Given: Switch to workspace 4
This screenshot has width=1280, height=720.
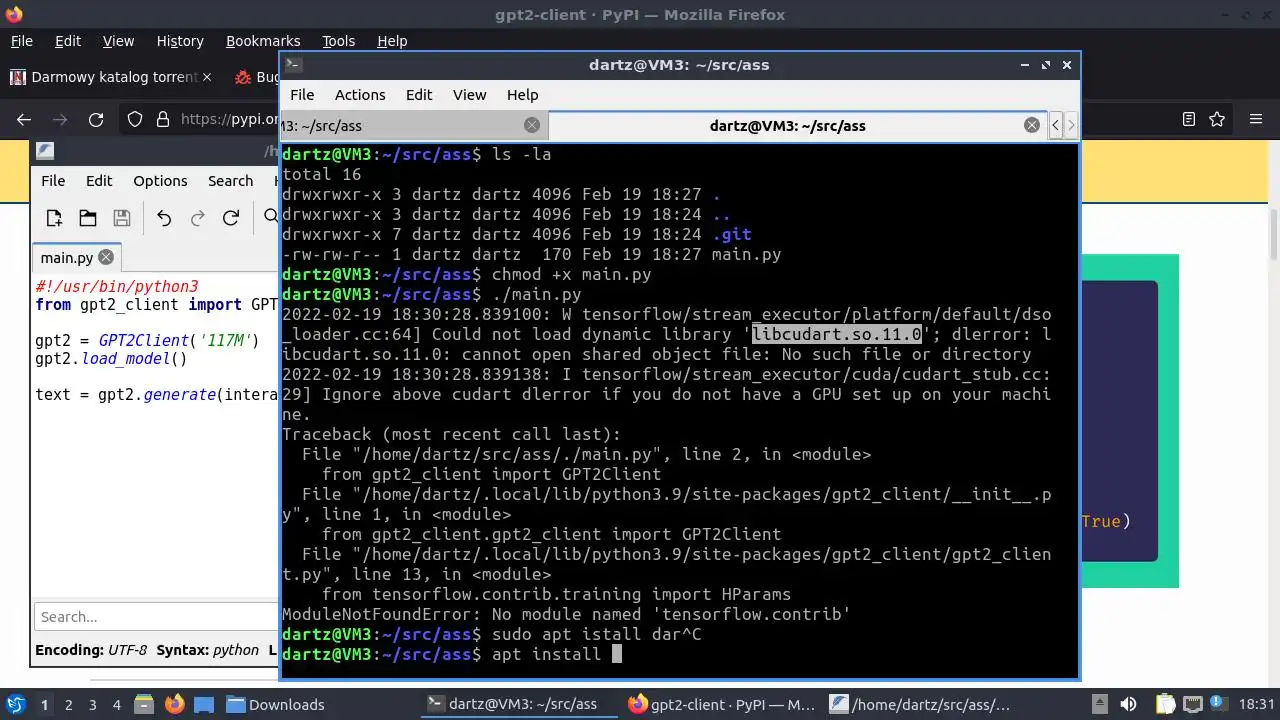Looking at the screenshot, I should click(x=117, y=704).
